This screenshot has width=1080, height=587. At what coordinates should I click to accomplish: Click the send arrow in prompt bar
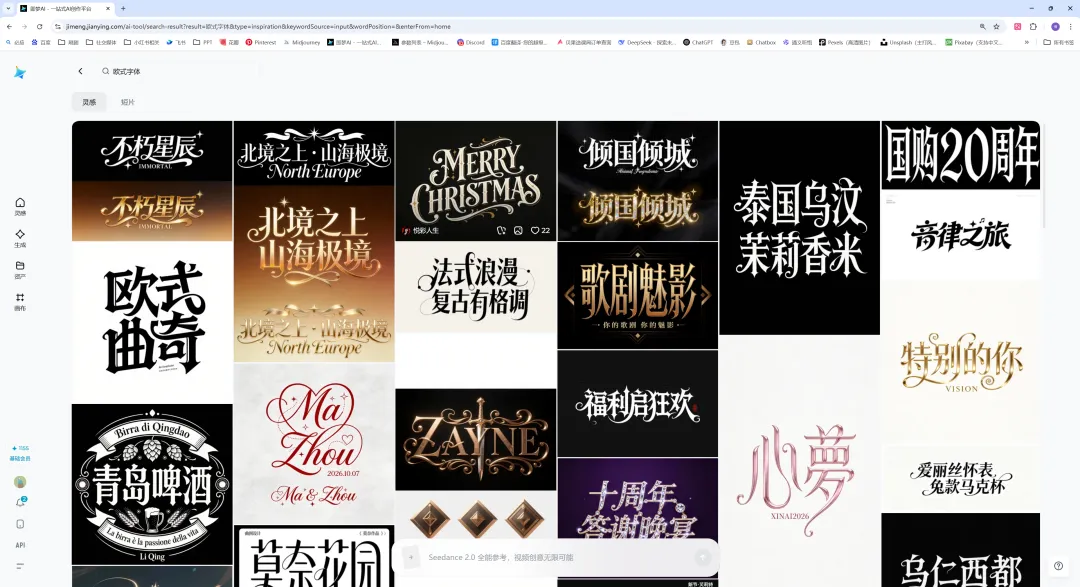(x=703, y=557)
